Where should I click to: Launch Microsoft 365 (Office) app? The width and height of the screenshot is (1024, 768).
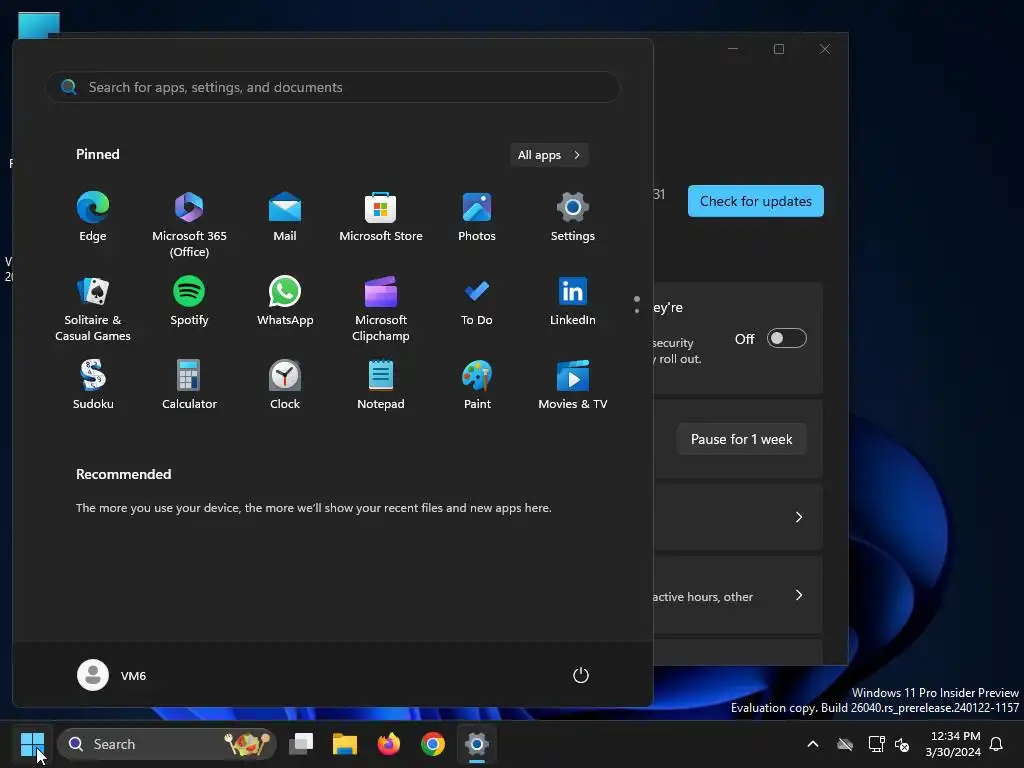coord(189,225)
